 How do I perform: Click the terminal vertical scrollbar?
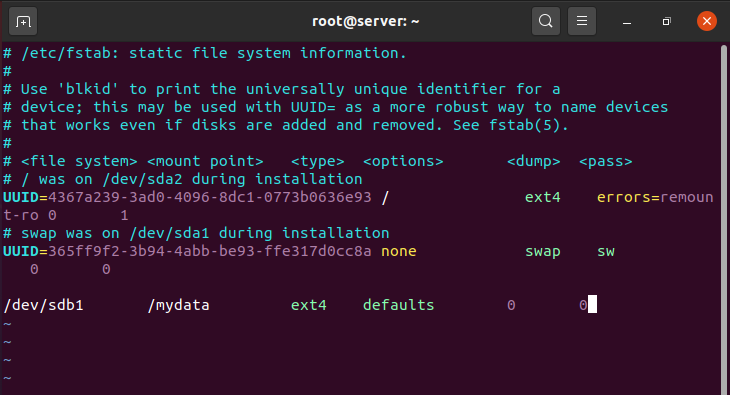724,219
